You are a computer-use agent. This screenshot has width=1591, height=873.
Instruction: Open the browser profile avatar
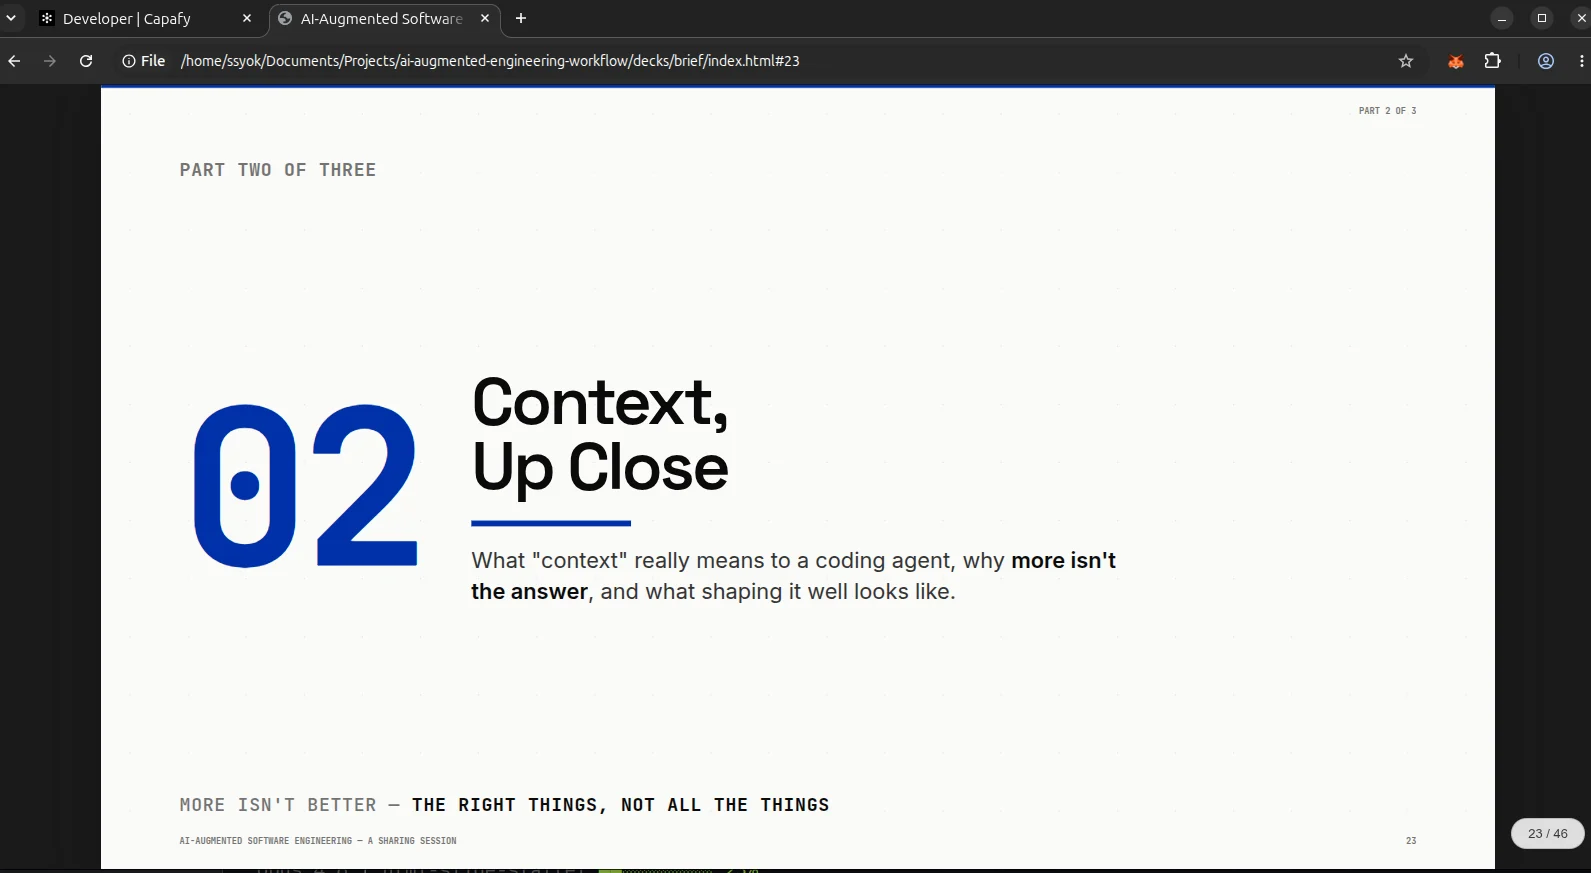tap(1546, 61)
